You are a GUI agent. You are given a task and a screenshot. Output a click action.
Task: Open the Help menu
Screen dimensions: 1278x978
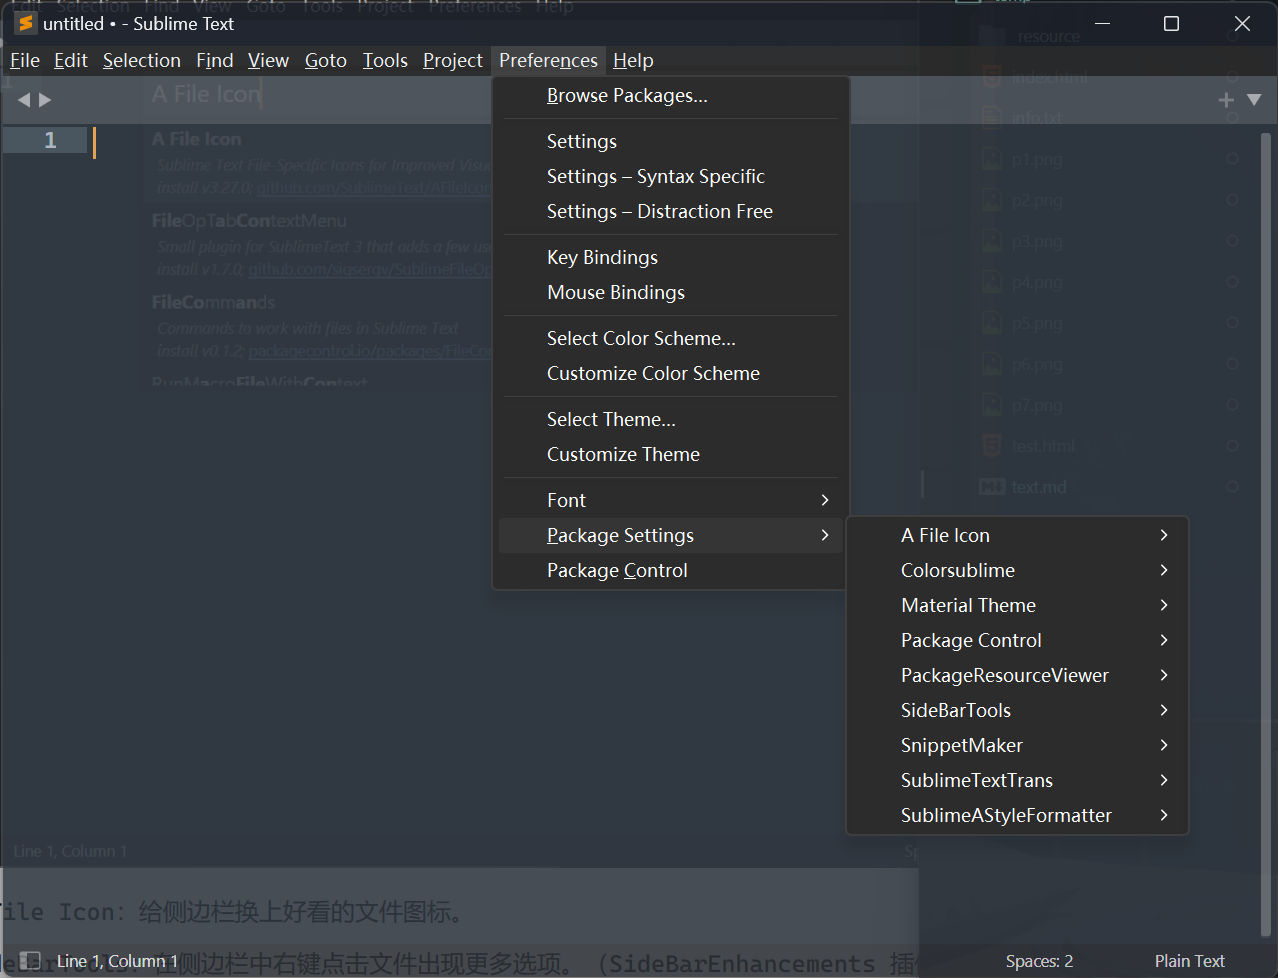coord(634,61)
